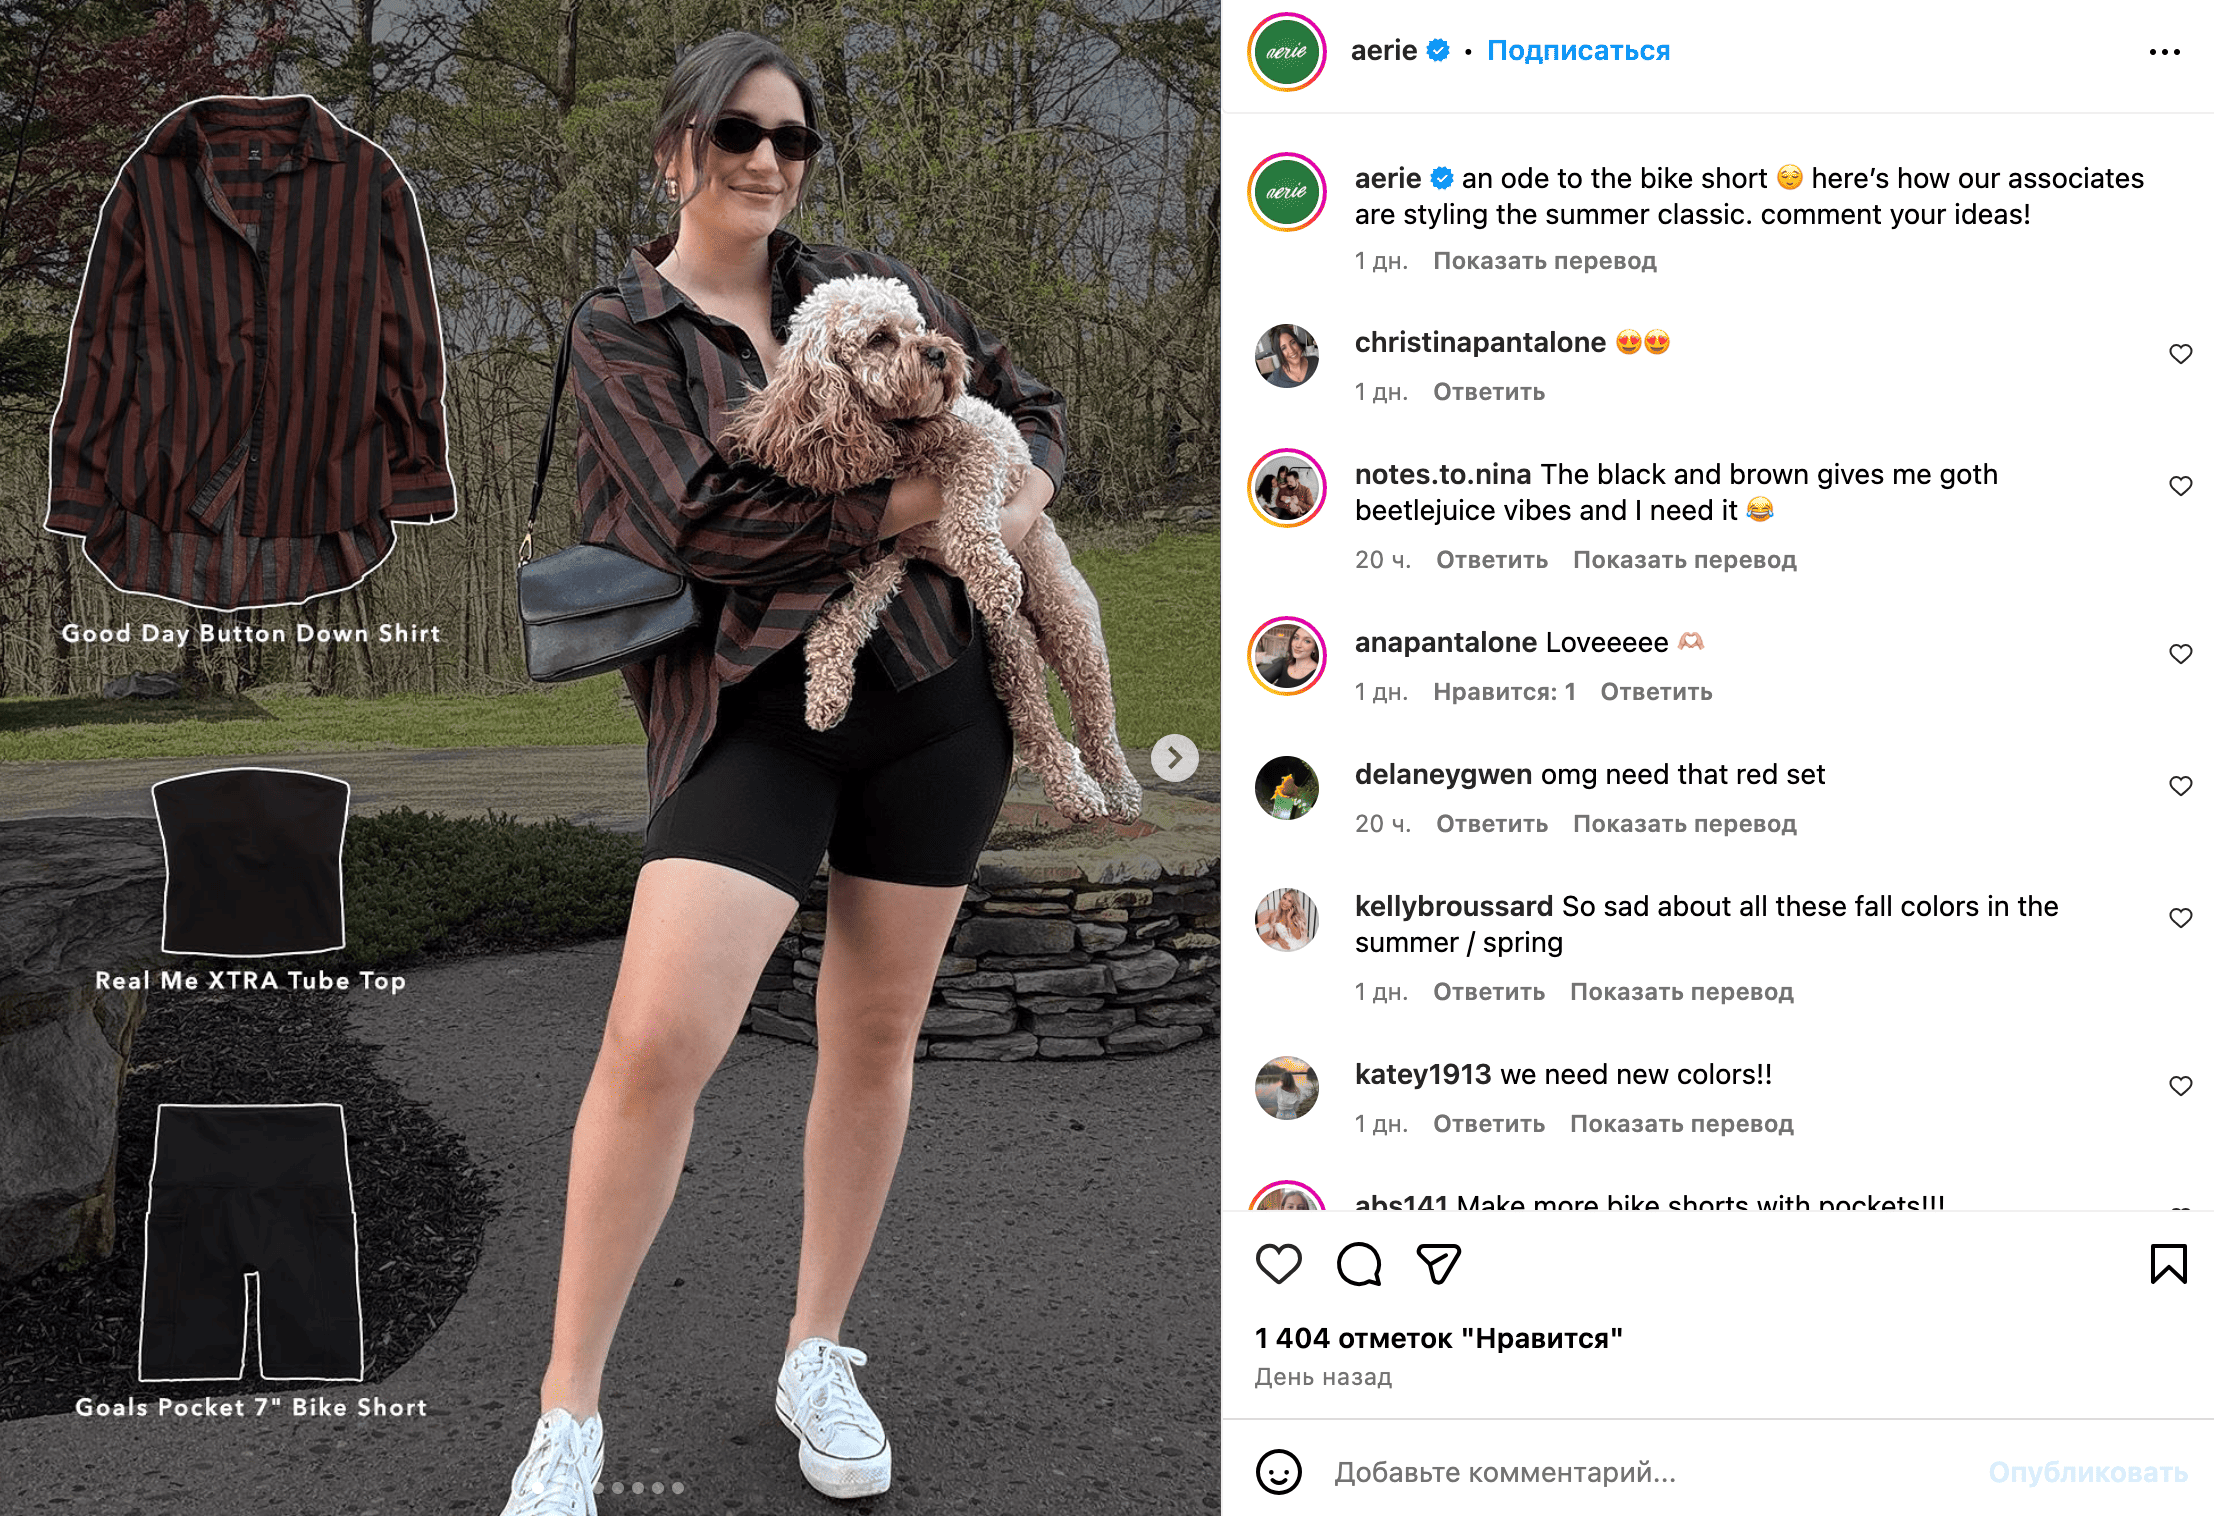Go to next carousel photo arrow
The height and width of the screenshot is (1516, 2214).
pos(1175,758)
